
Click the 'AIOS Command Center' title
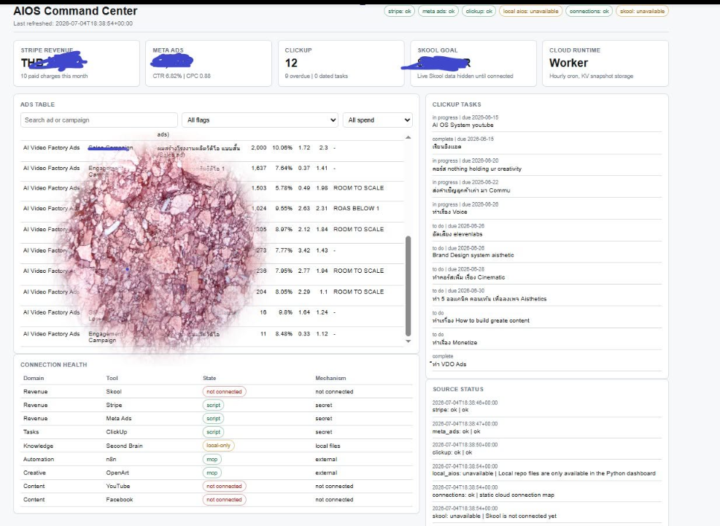75,11
